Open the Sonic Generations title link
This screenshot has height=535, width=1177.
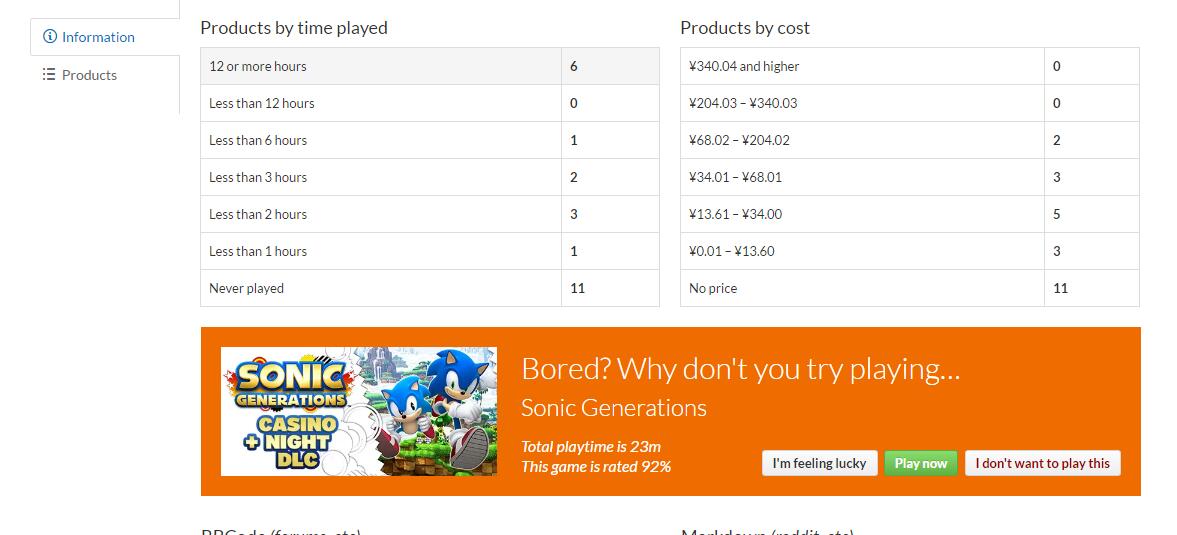click(613, 408)
